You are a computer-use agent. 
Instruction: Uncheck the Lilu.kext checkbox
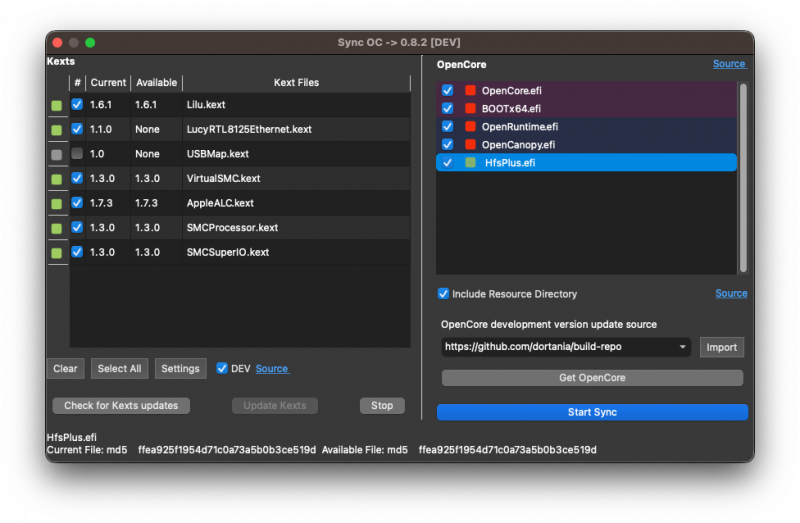coord(77,104)
